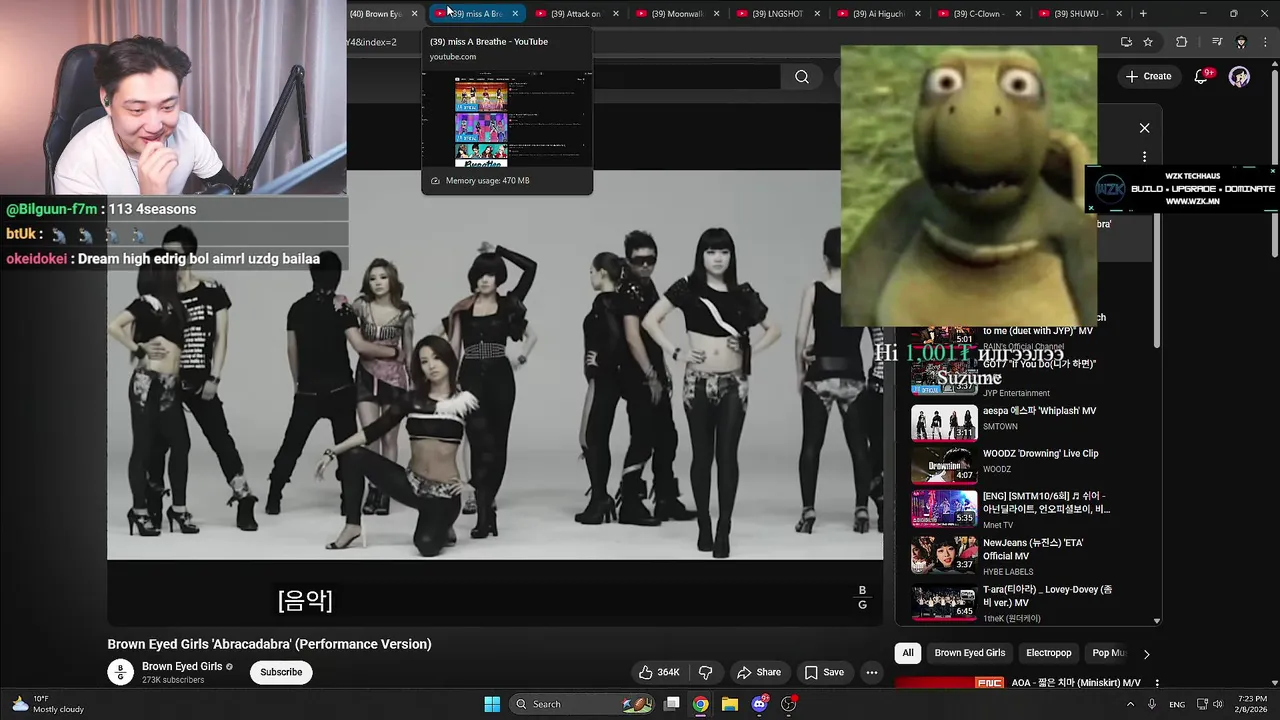
Task: Open Chrome from the taskbar
Action: click(701, 704)
